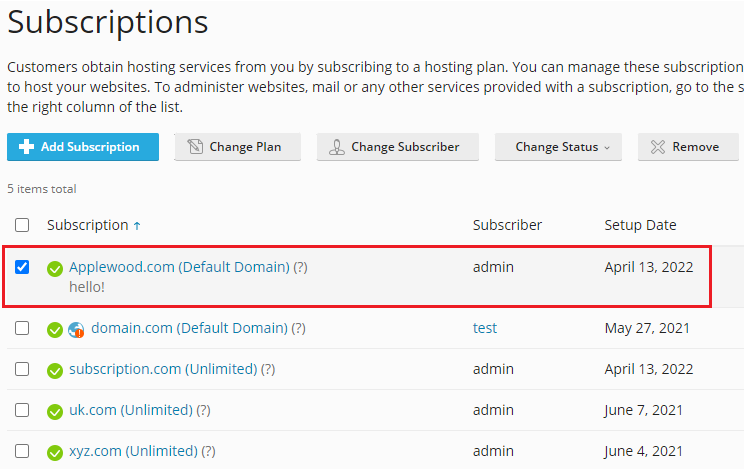
Task: Click the globe warning icon next to domain.com
Action: tap(77, 329)
